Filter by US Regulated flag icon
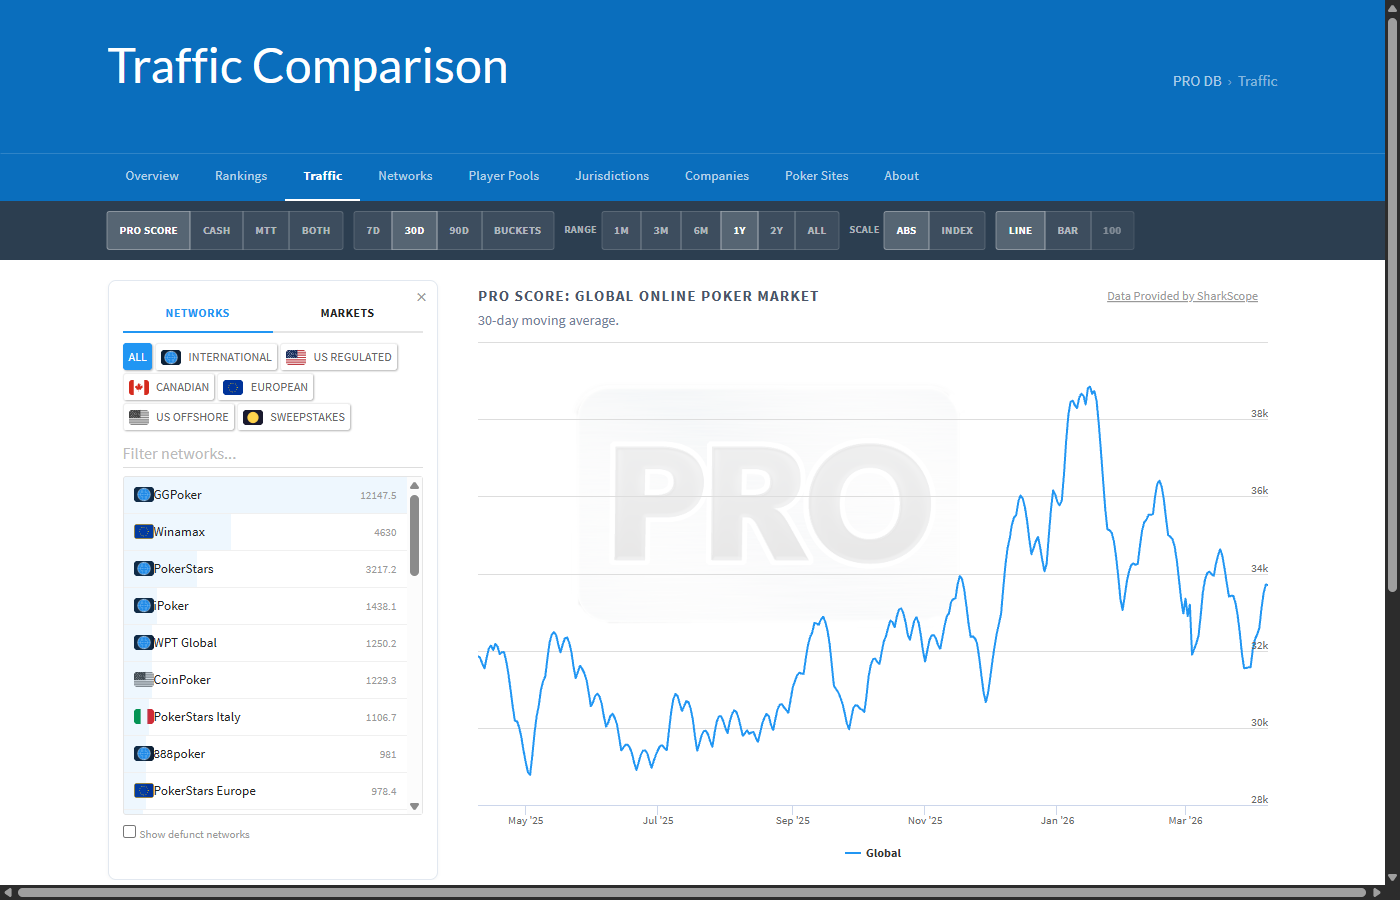1400x900 pixels. coord(296,358)
